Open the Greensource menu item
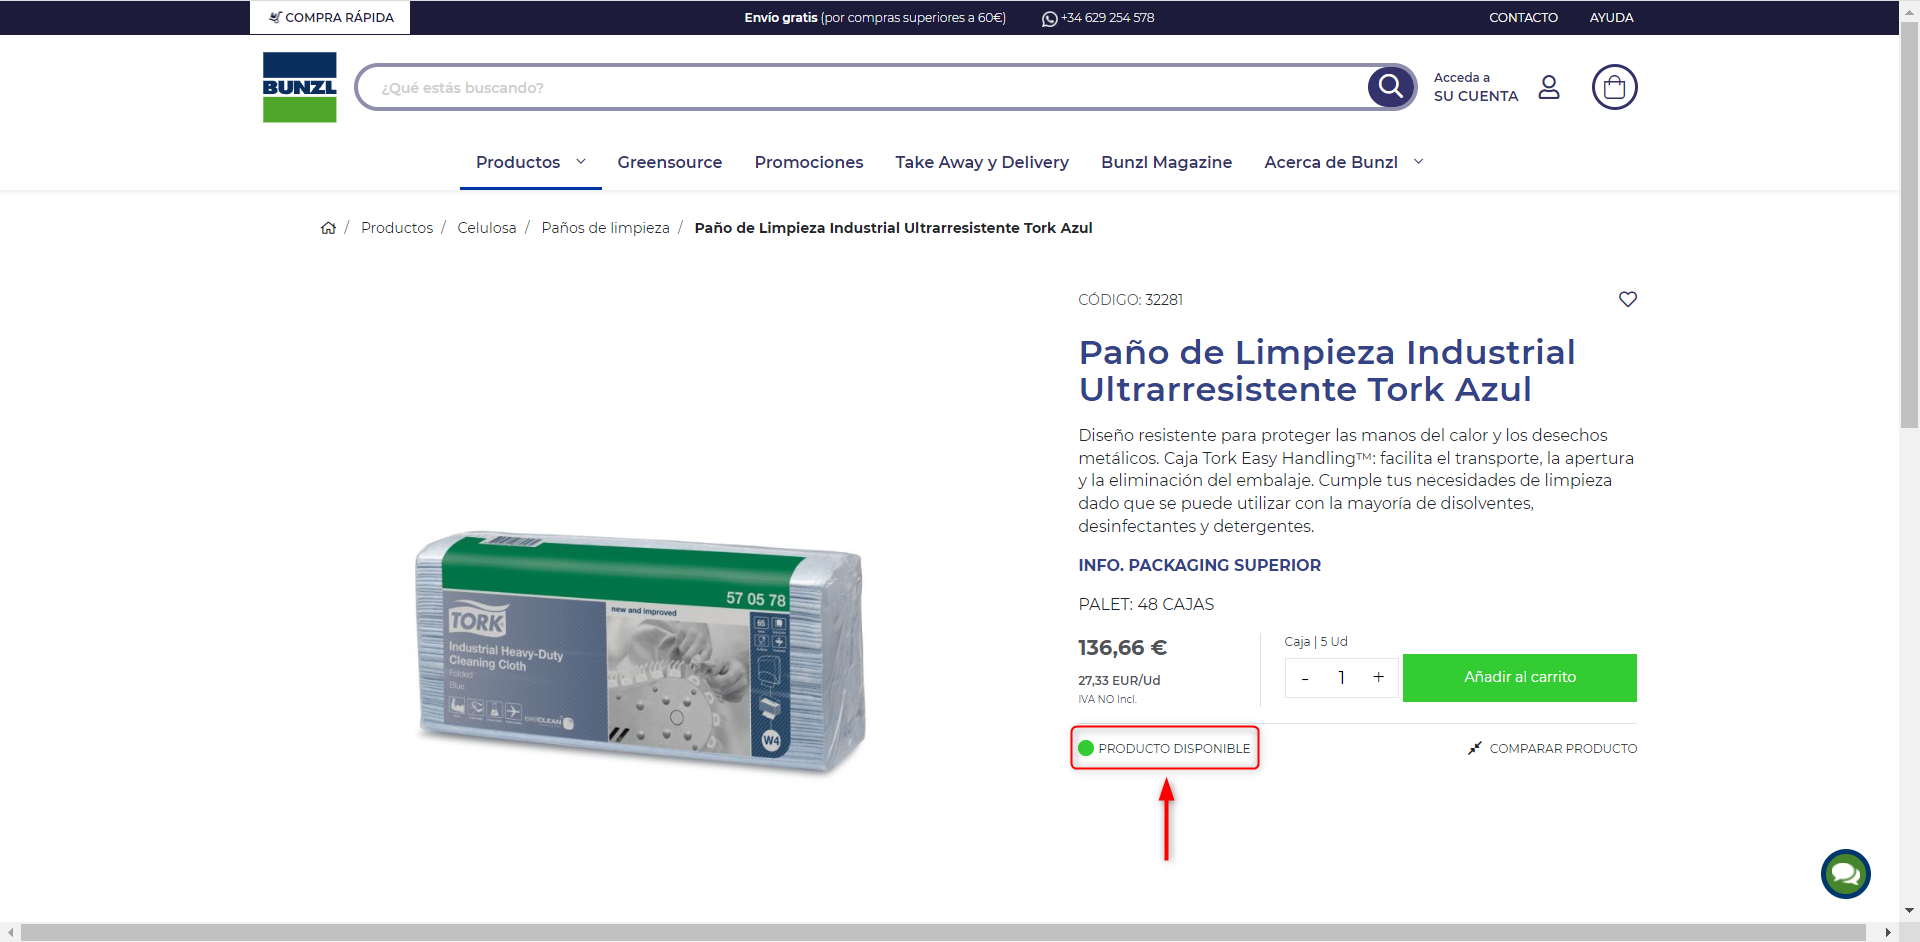This screenshot has height=942, width=1920. (670, 162)
